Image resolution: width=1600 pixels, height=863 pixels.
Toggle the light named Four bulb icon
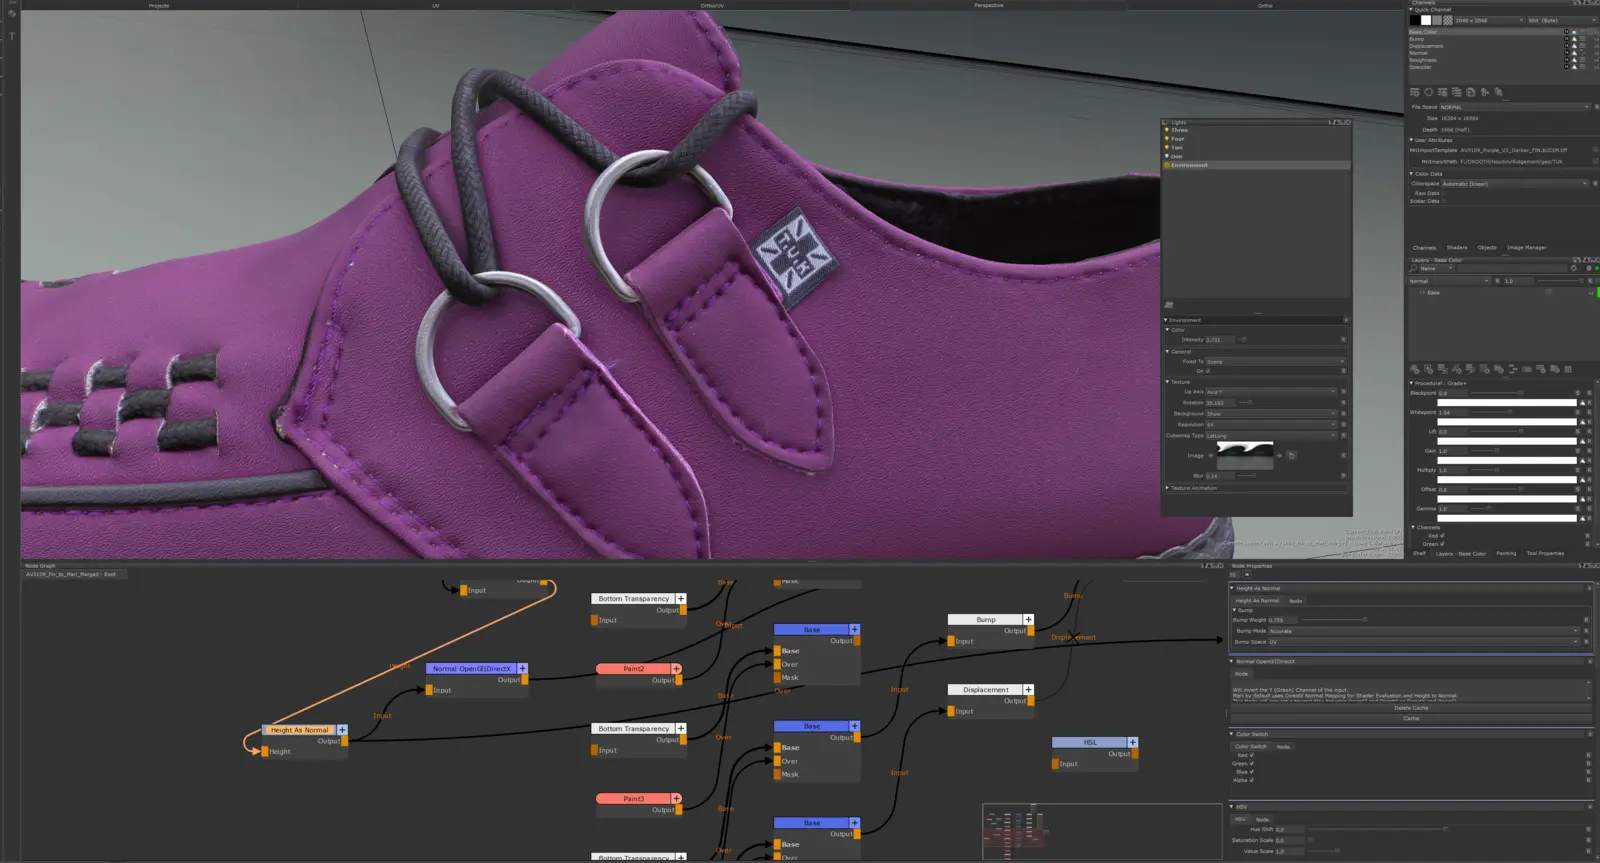point(1167,139)
